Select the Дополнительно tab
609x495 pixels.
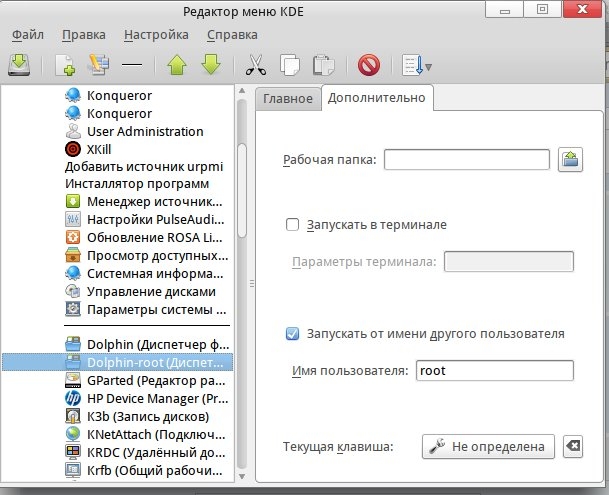377,98
